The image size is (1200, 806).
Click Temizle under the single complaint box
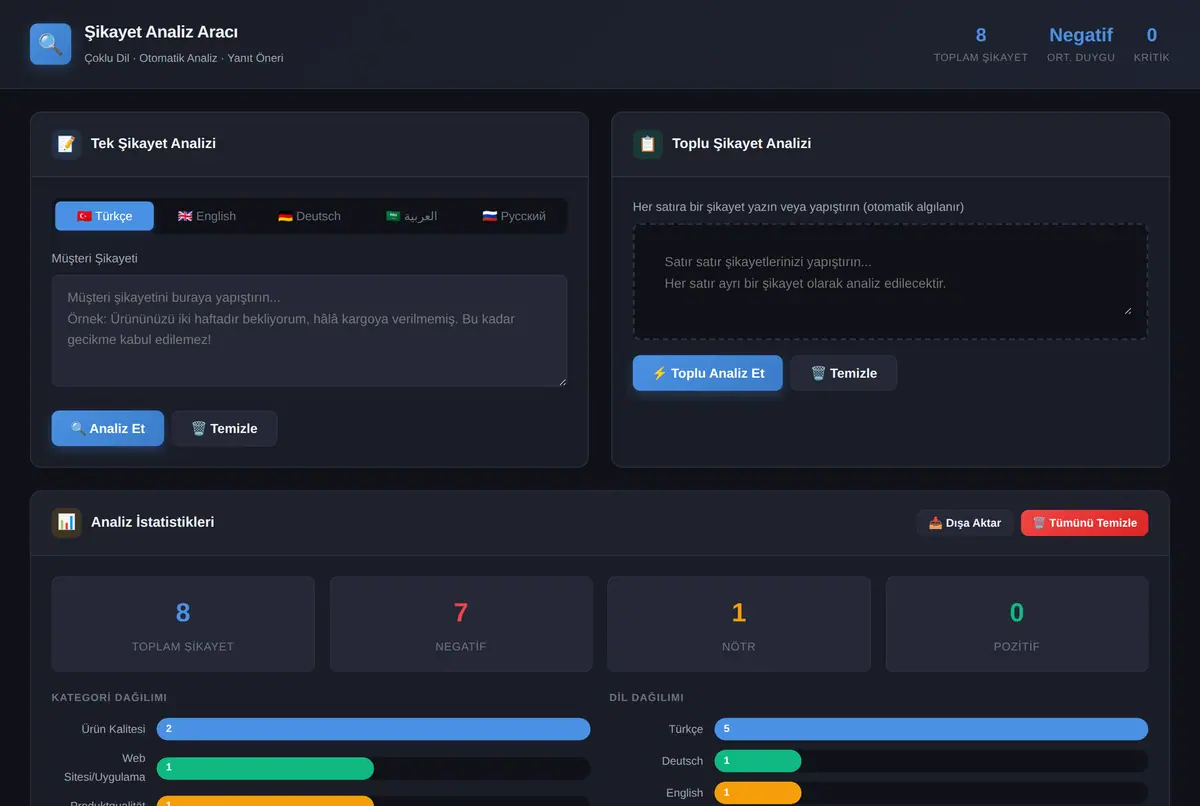[224, 428]
